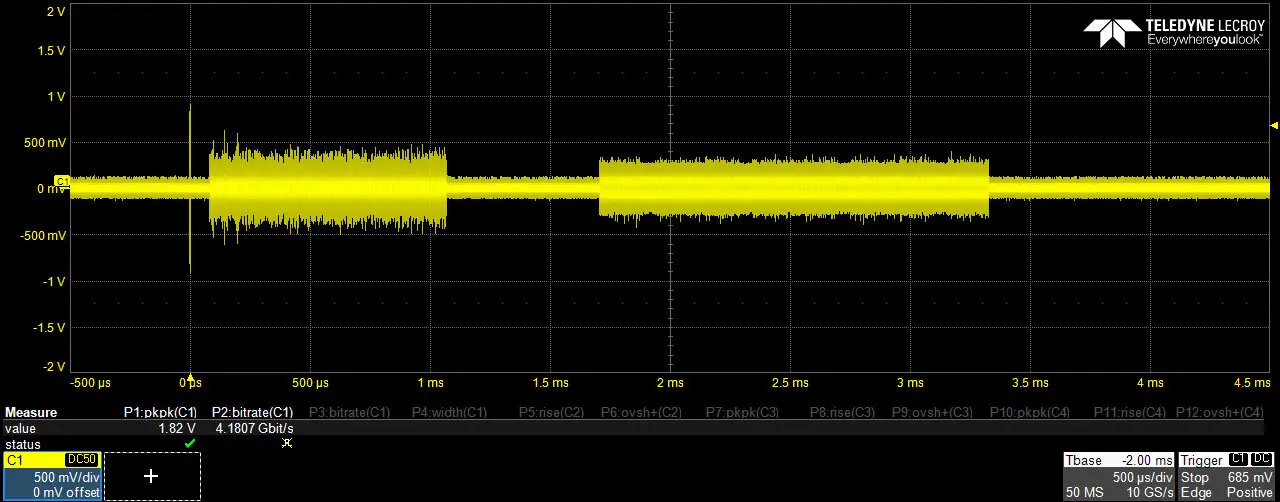Select the P1:pkpk(C1) measurement column
Image resolution: width=1280 pixels, height=502 pixels.
[160, 412]
